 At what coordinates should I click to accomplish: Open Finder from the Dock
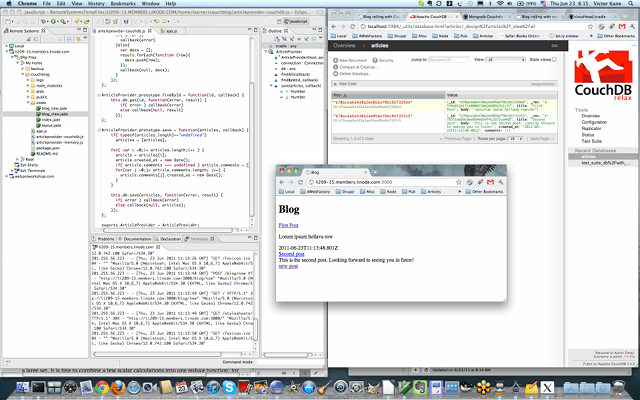22,387
